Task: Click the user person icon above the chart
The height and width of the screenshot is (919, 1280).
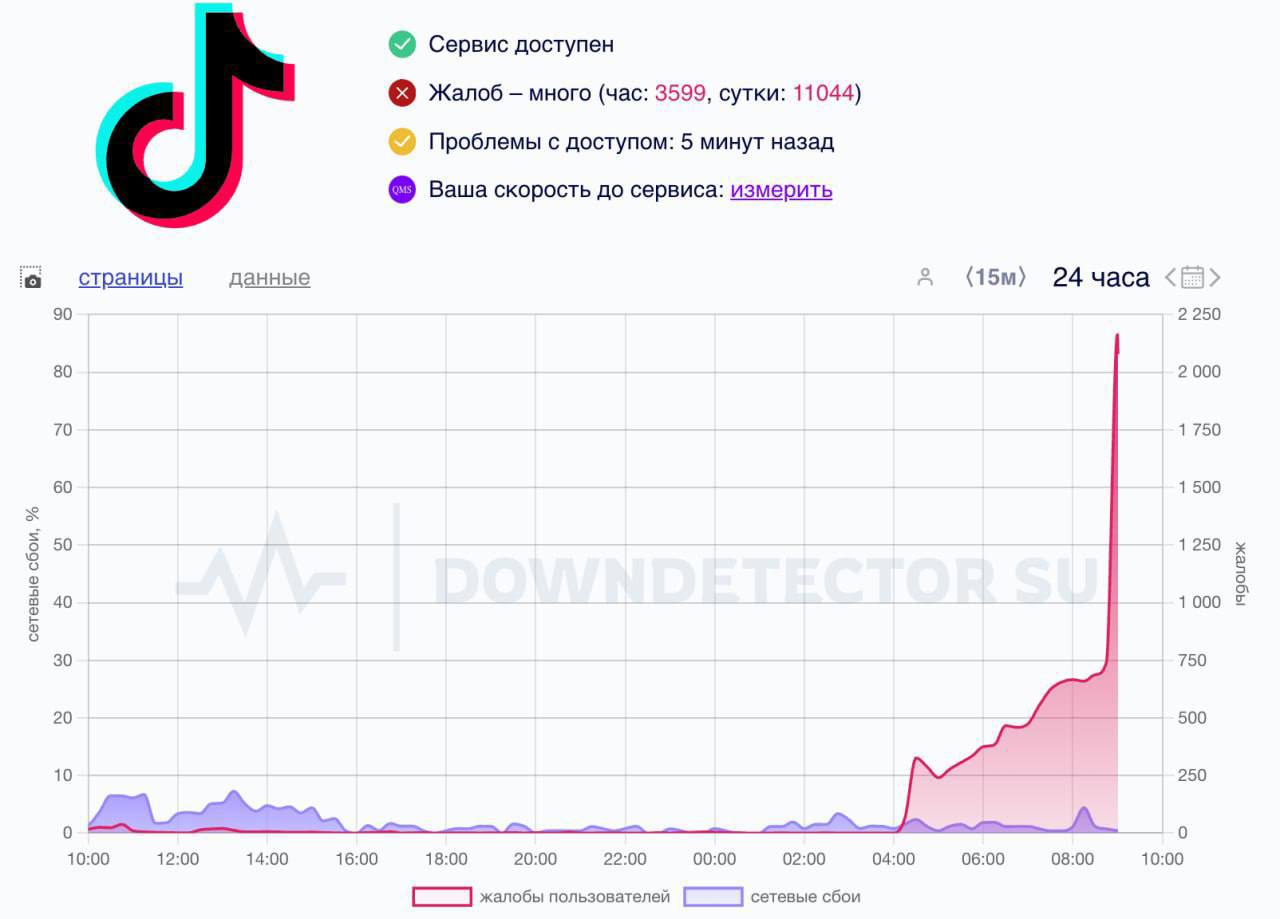Action: pos(925,277)
